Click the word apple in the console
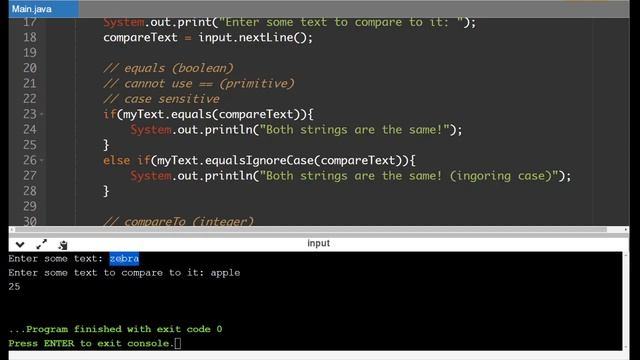This screenshot has height=360, width=640. tap(225, 273)
